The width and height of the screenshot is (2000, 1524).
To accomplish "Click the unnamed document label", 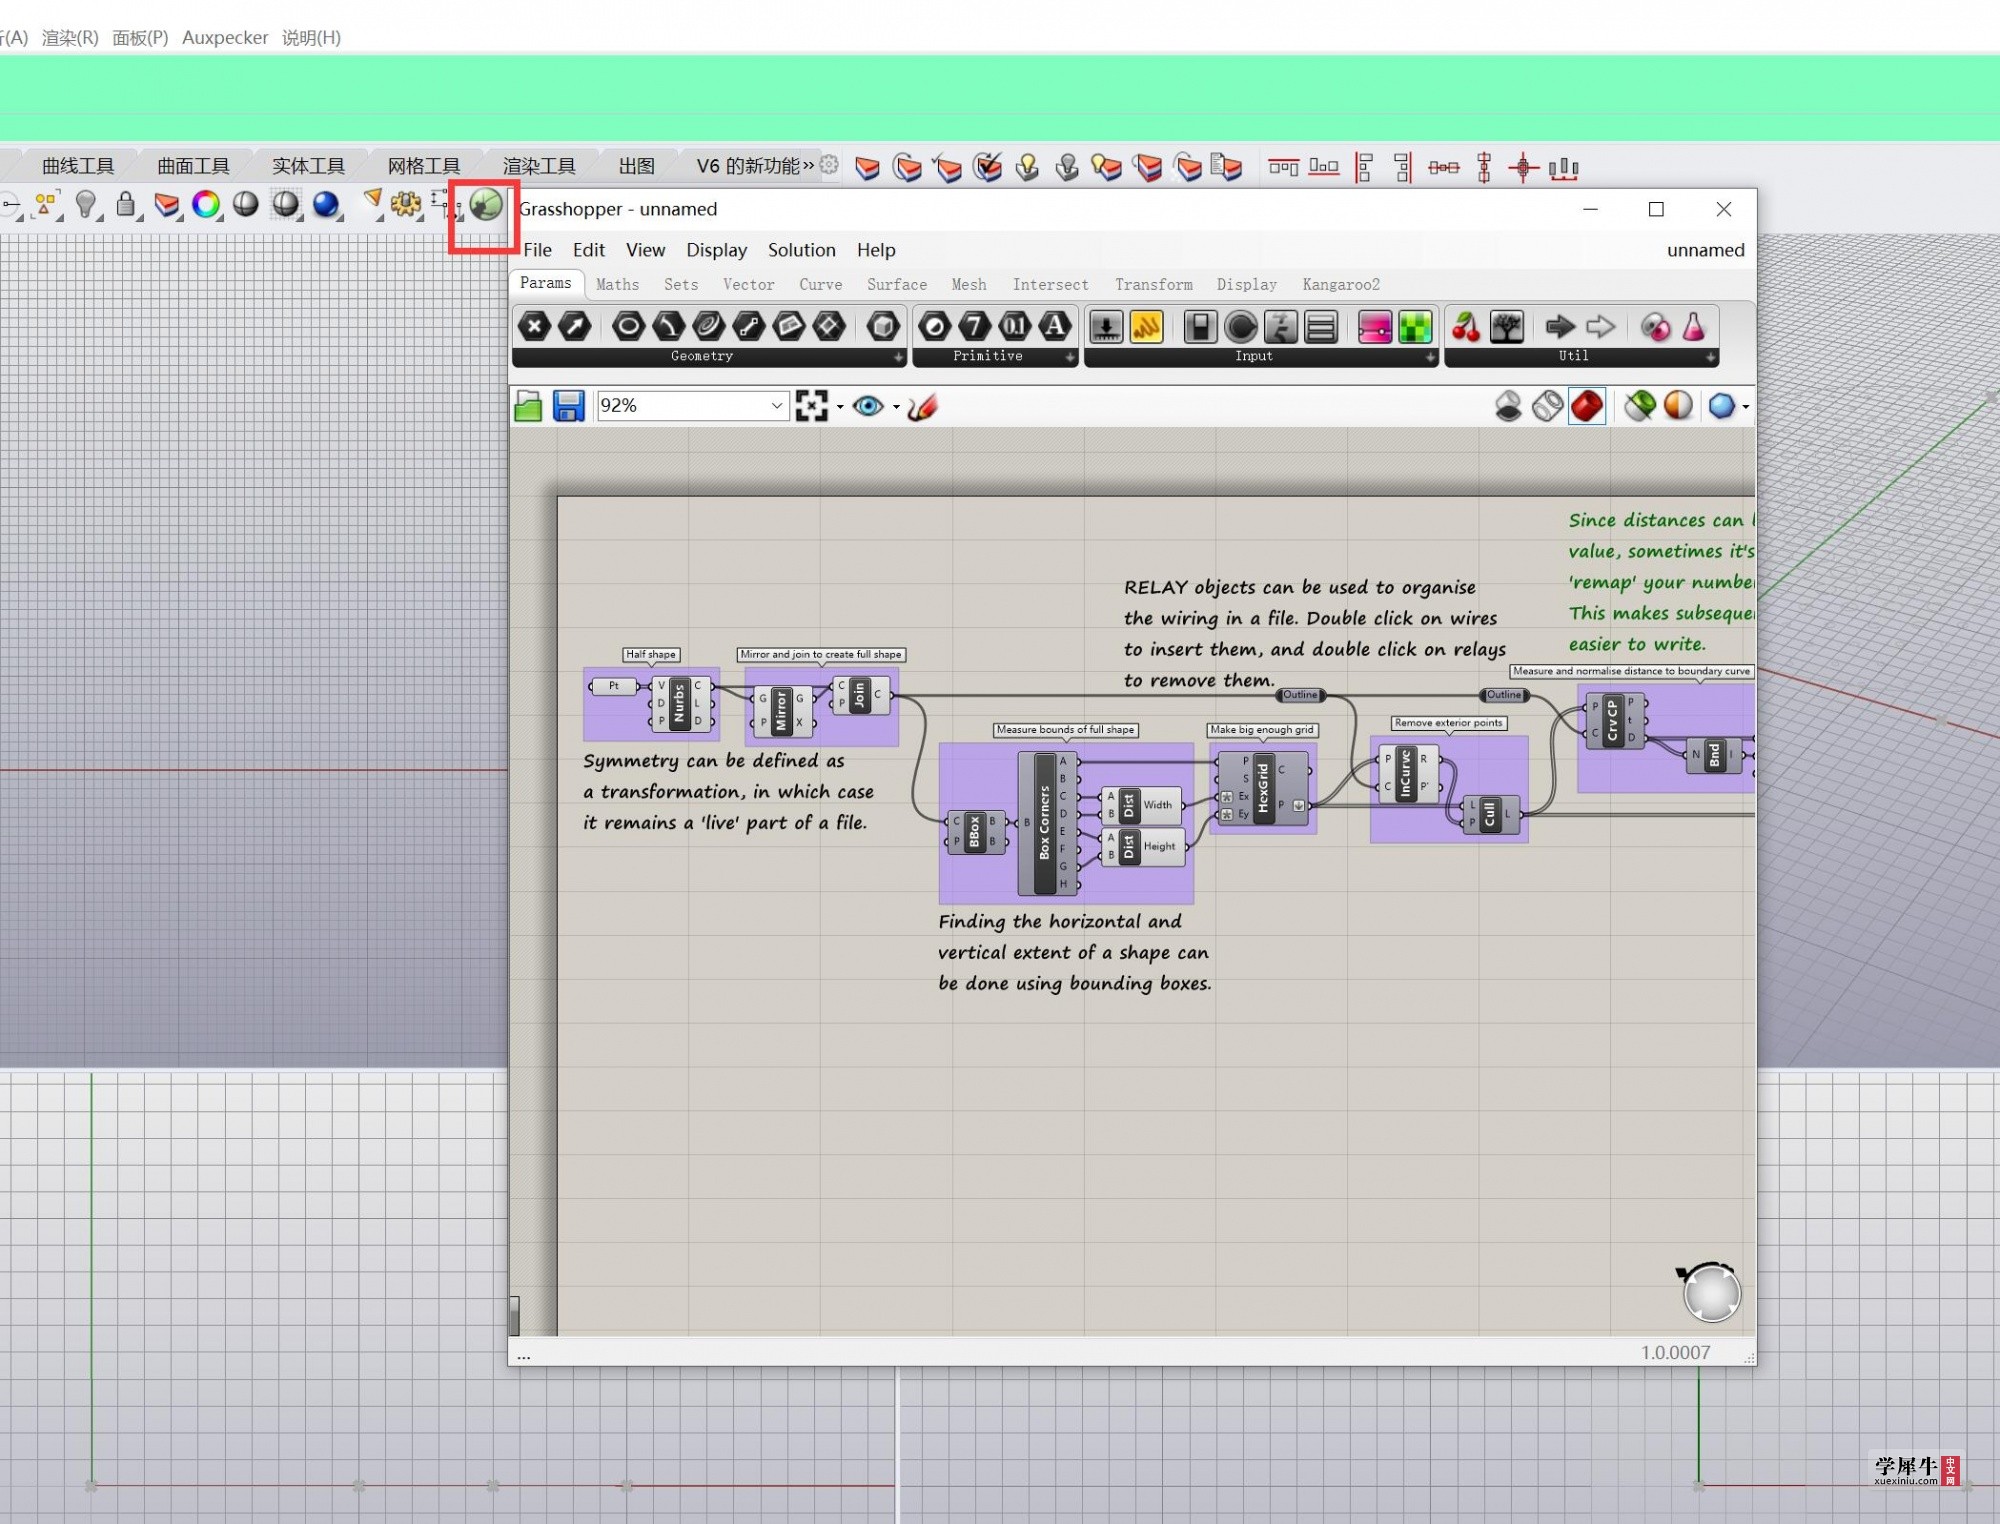I will pos(1705,250).
